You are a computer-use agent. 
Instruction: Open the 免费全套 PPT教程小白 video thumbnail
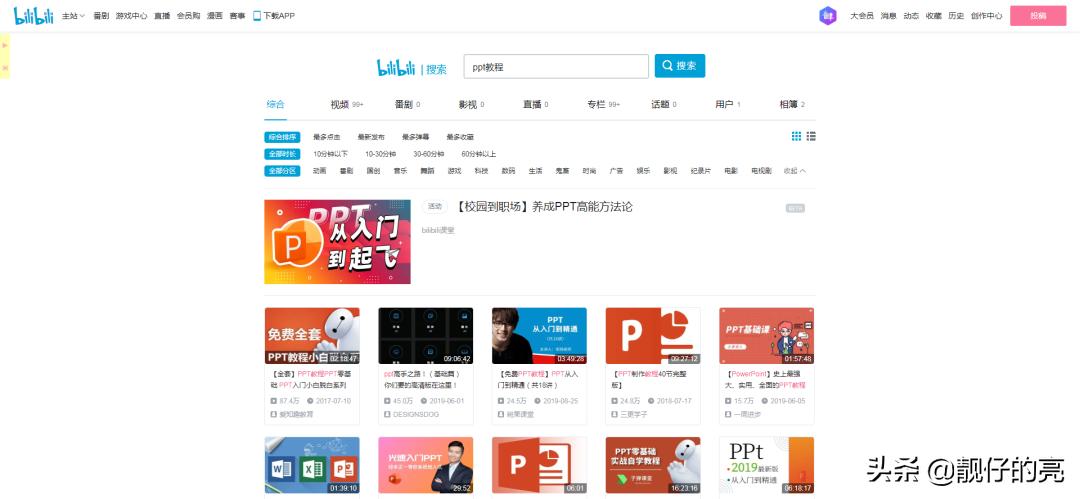(312, 336)
